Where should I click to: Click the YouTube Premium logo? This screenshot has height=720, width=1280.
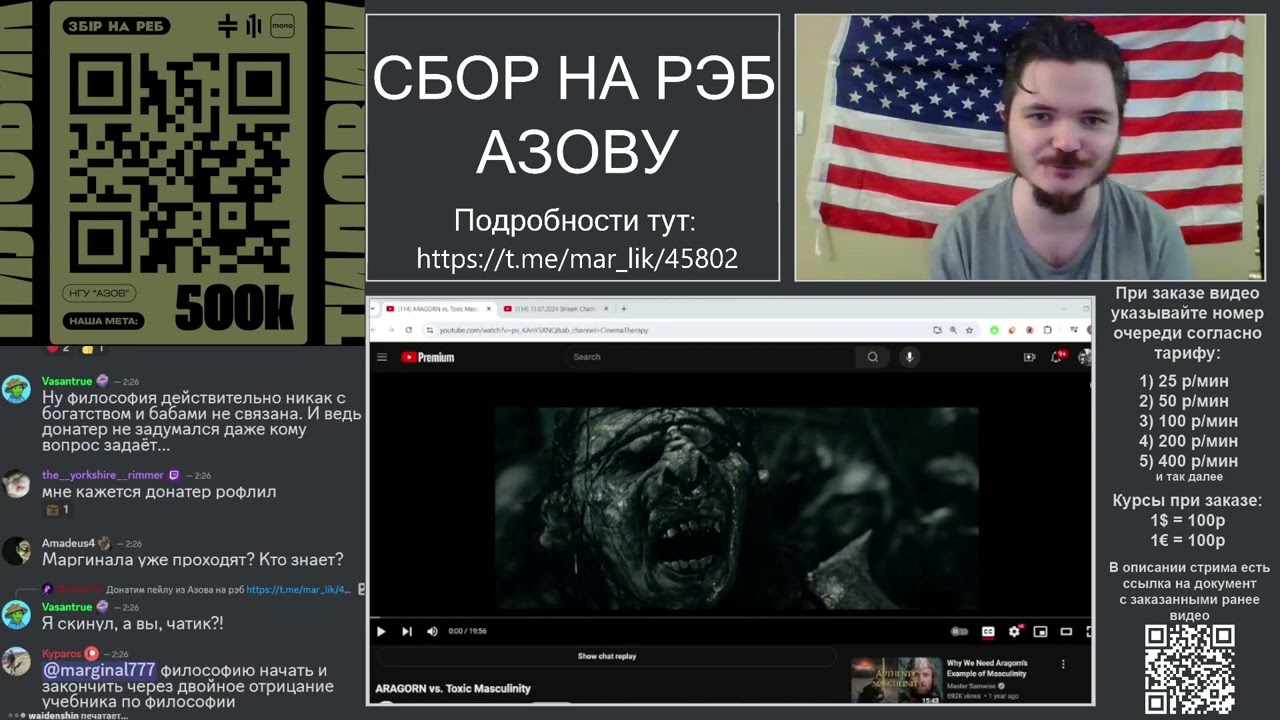tap(428, 357)
